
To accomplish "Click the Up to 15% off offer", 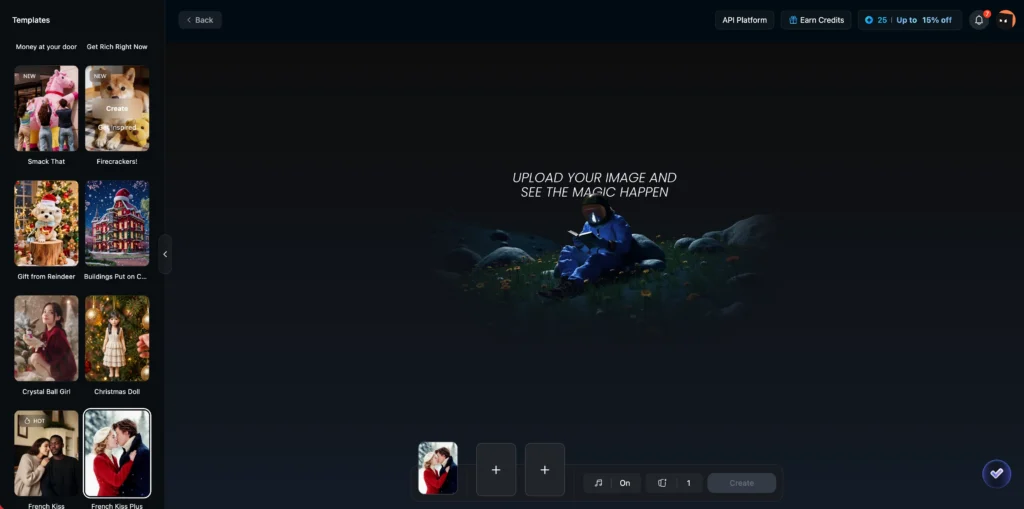I will 923,20.
